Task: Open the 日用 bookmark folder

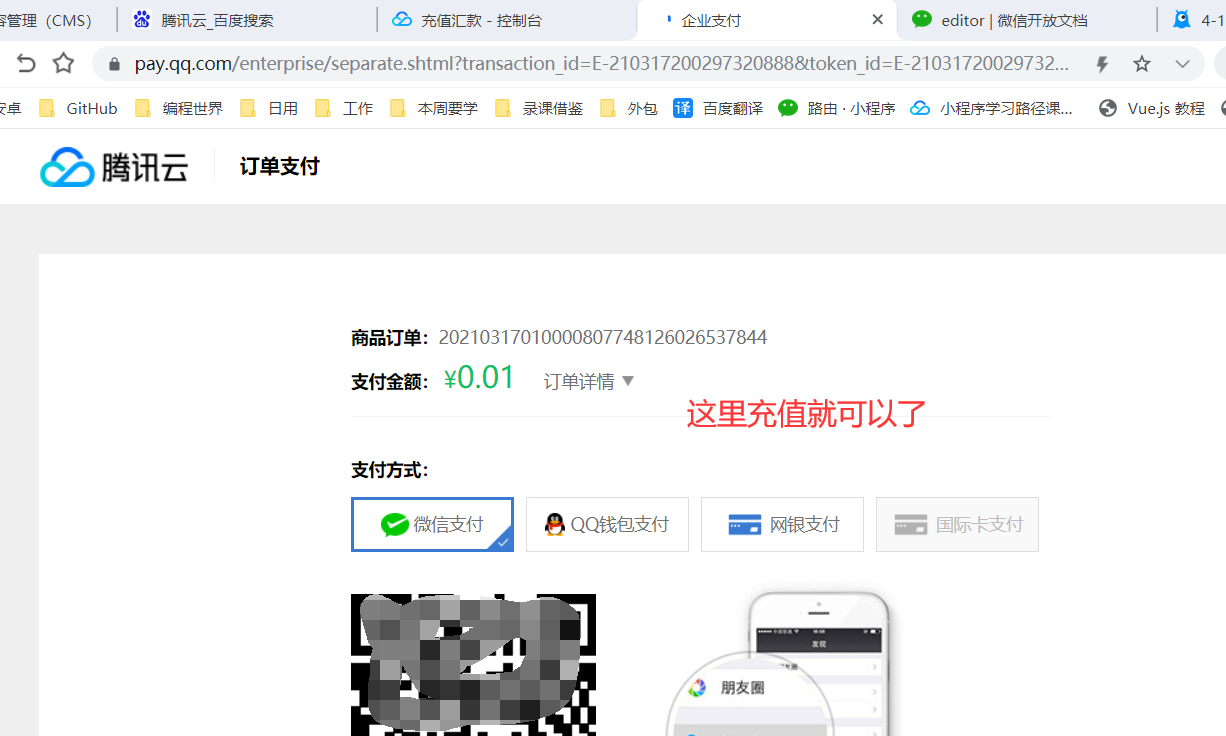Action: [269, 108]
